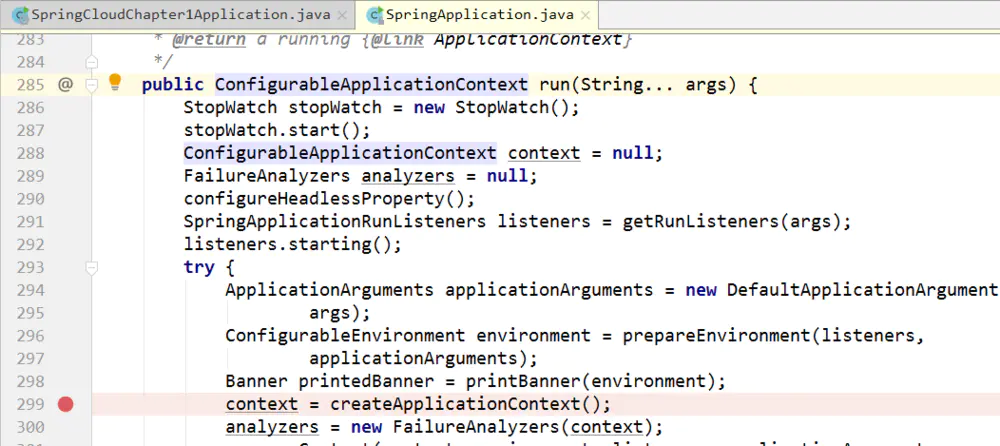Click the @return Javadoc tag on line 283
The width and height of the screenshot is (1000, 446).
[x=209, y=40]
